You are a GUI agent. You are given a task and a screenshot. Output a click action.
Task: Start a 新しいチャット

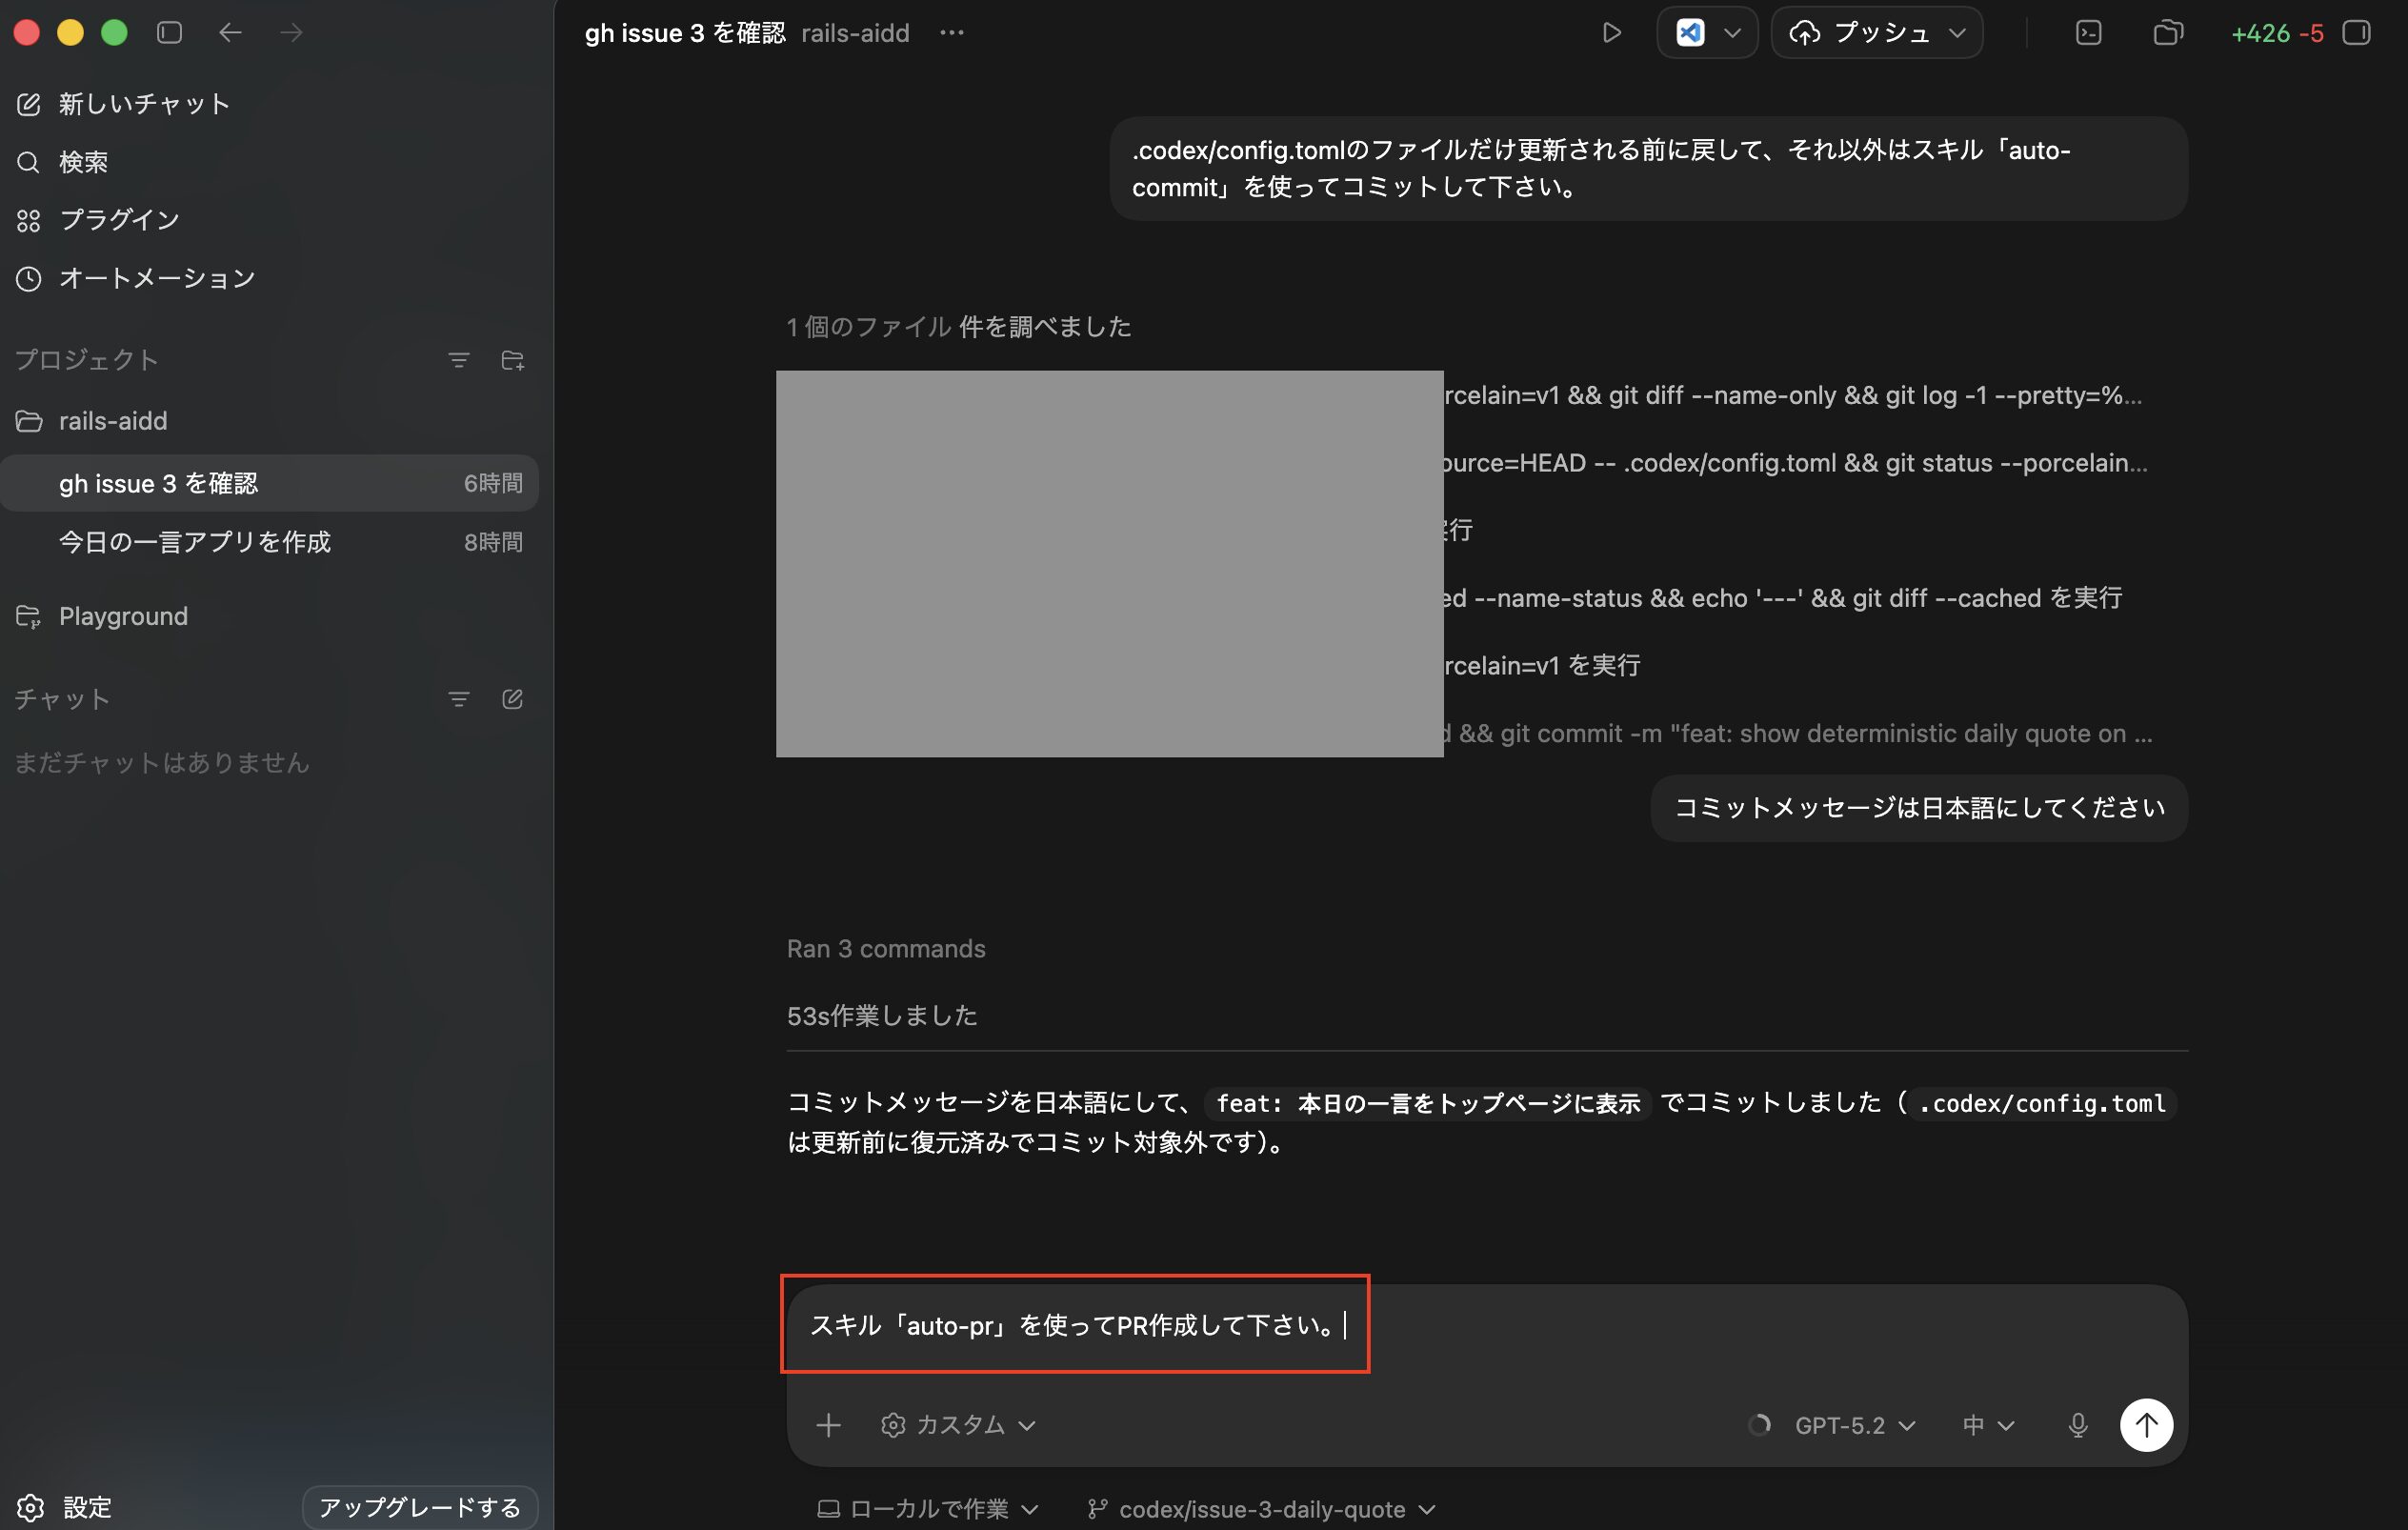tap(143, 104)
